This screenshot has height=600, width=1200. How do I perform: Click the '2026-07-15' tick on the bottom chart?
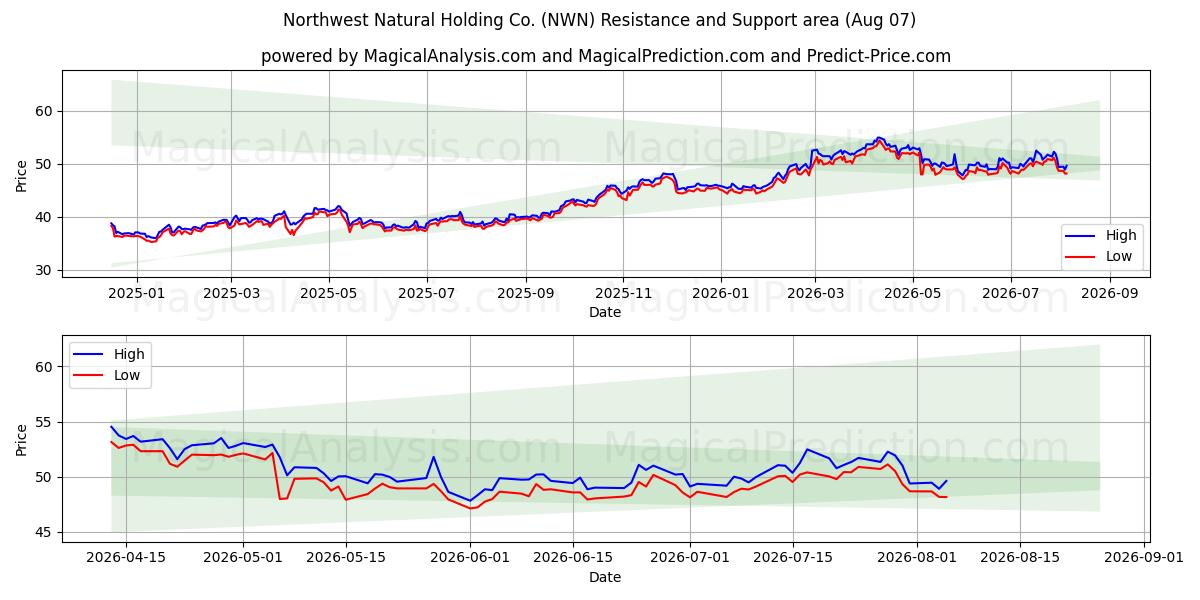(x=793, y=559)
